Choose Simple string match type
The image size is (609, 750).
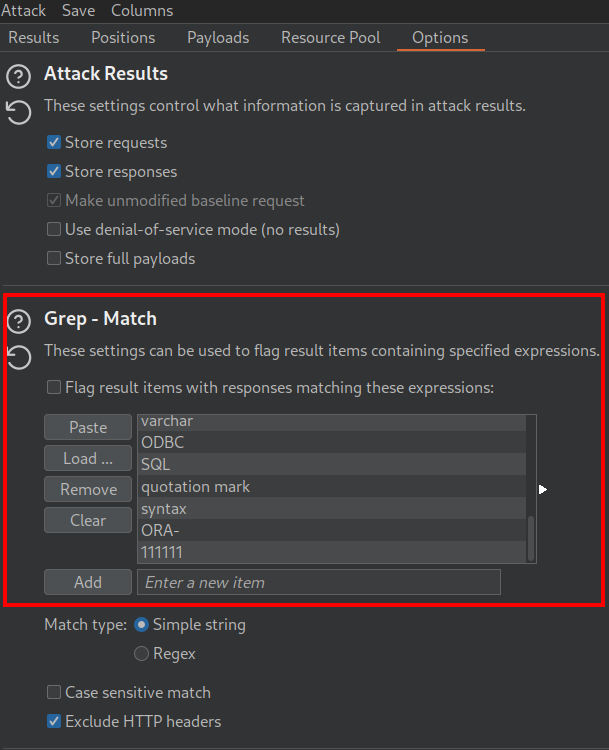click(x=141, y=625)
